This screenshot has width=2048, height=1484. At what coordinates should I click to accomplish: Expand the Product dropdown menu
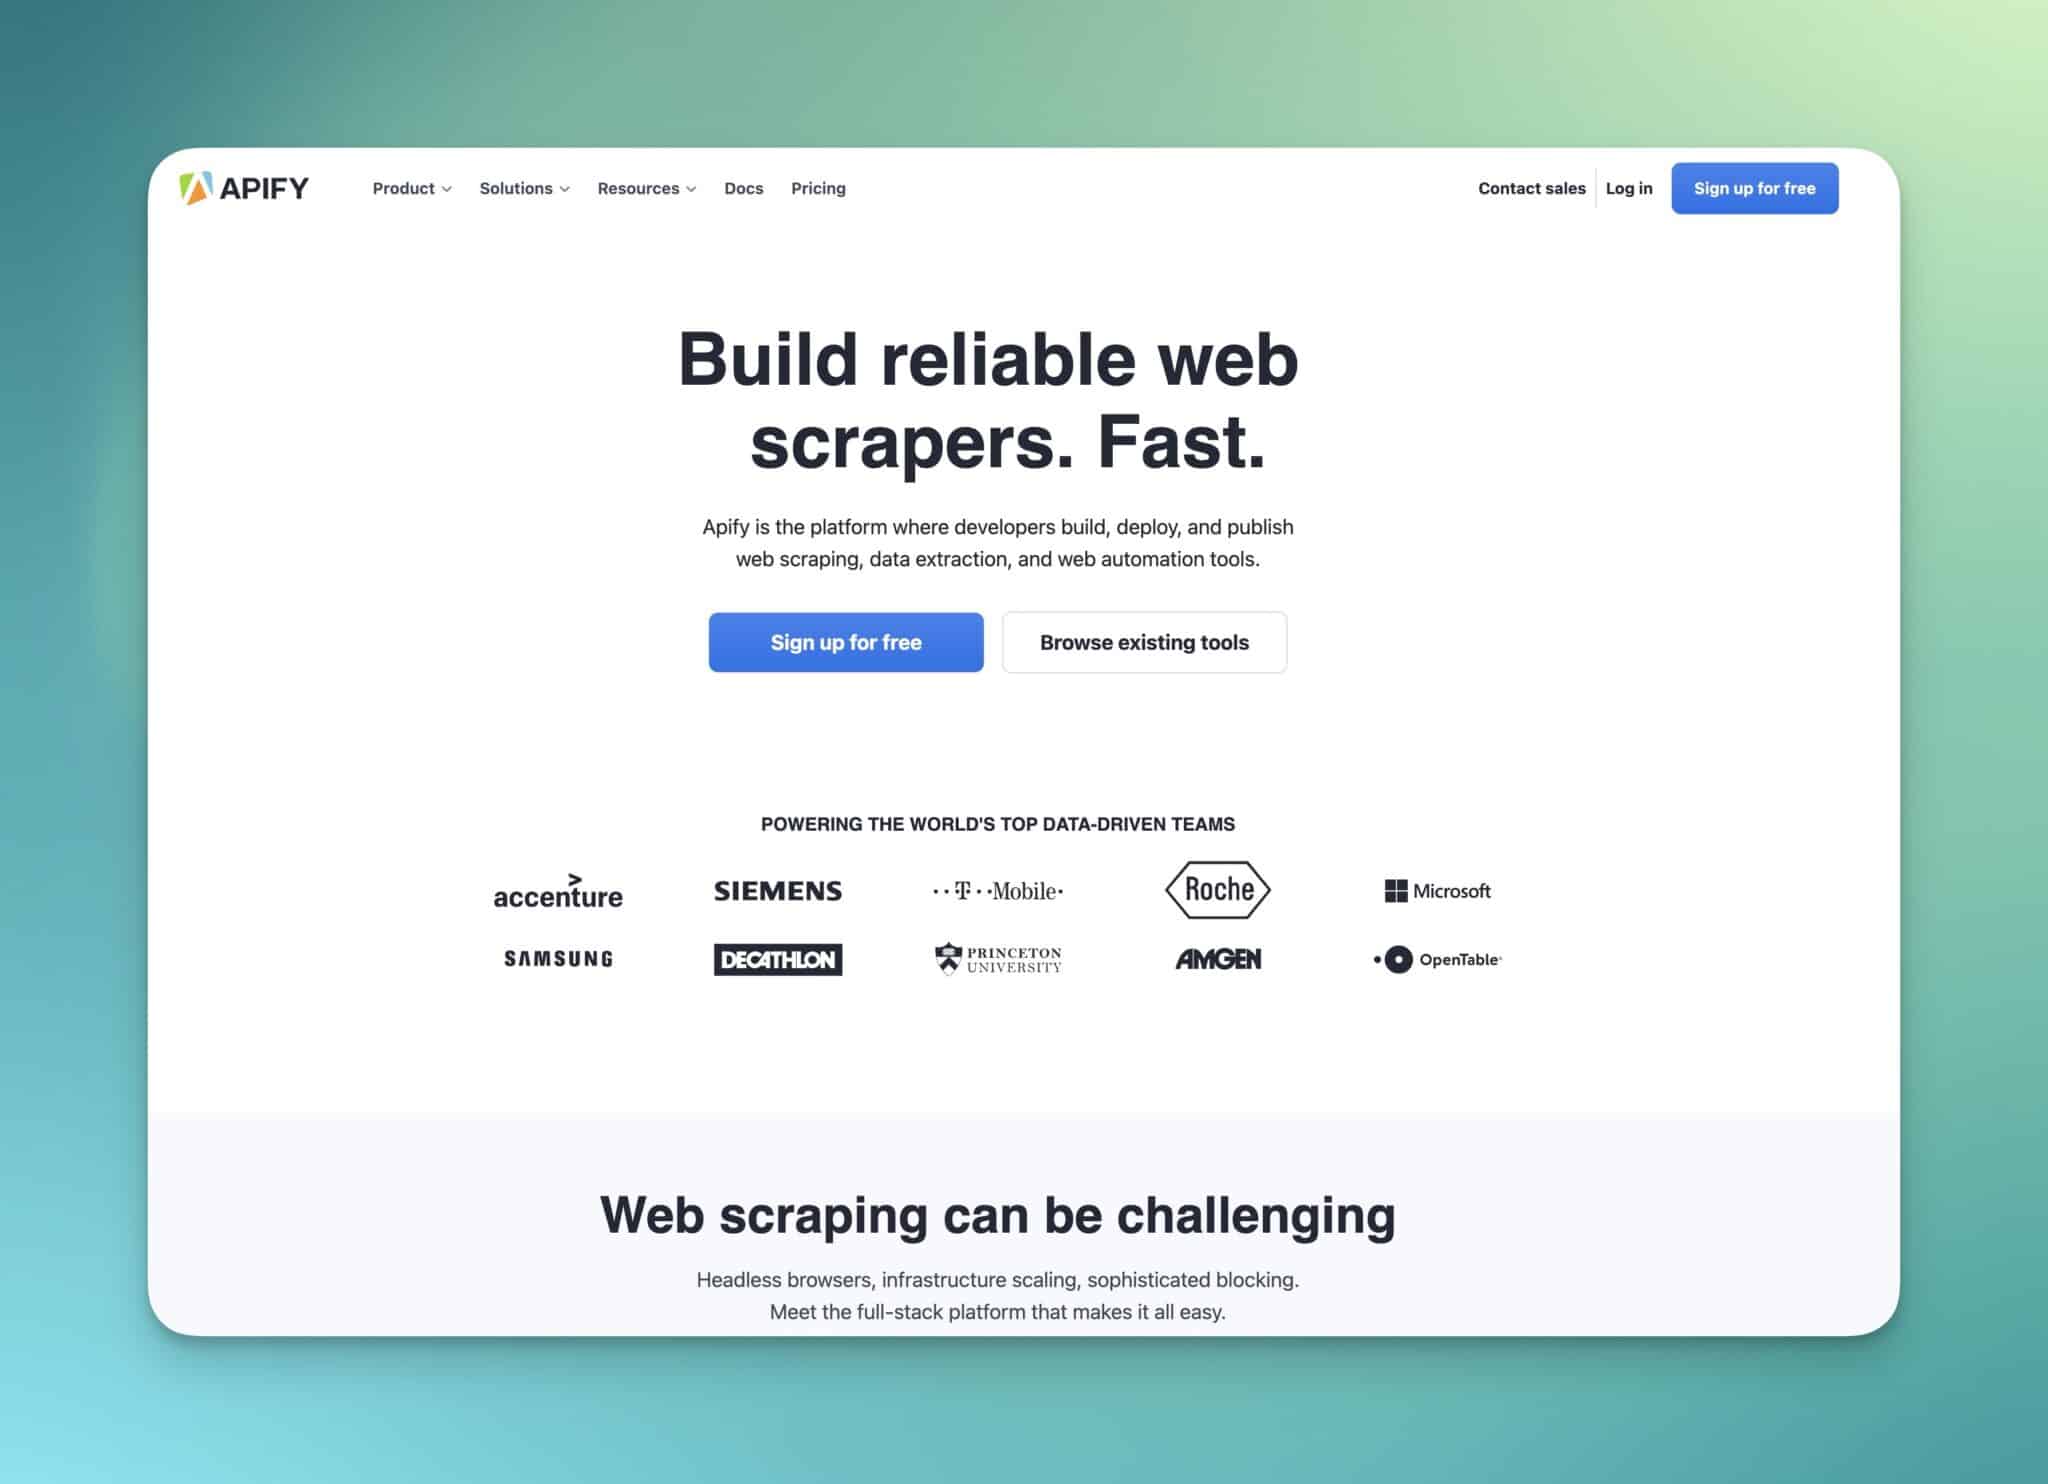pos(409,188)
